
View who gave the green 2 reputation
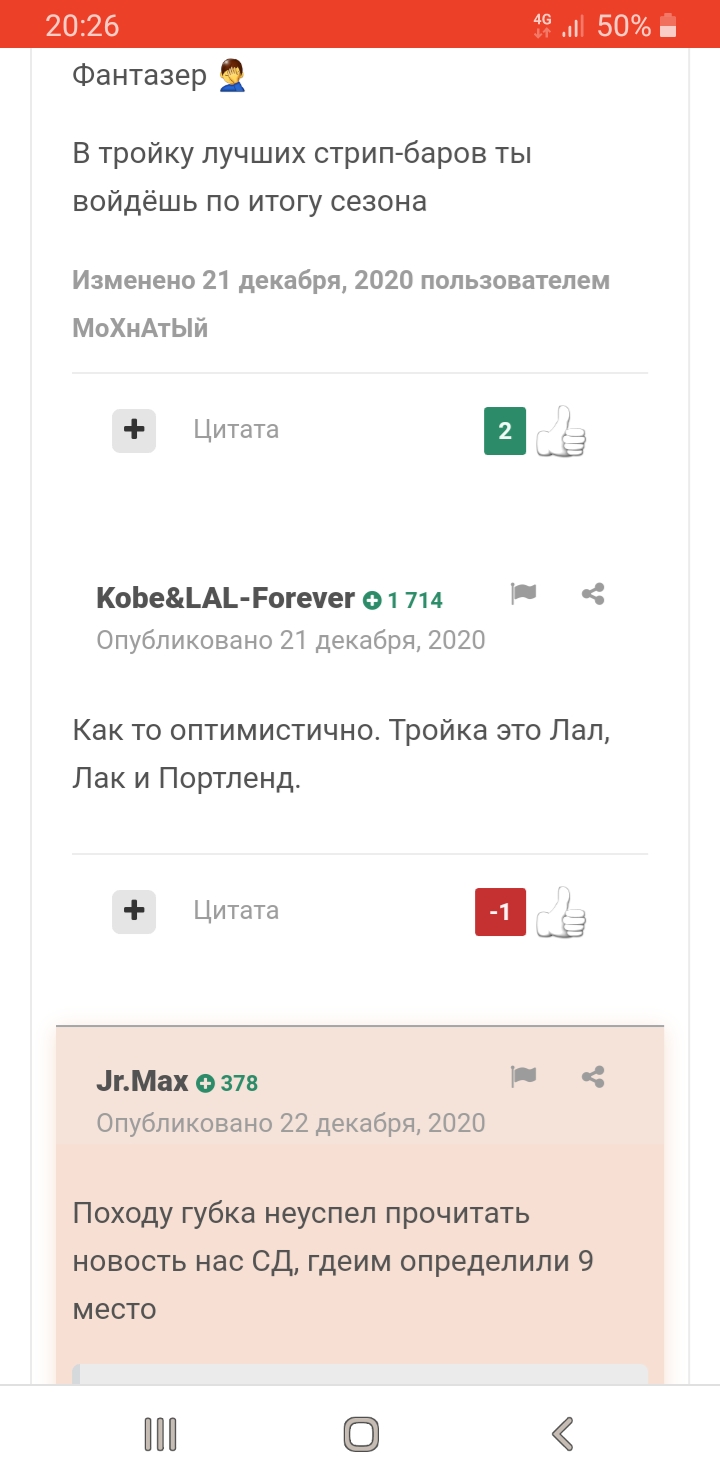click(x=505, y=431)
